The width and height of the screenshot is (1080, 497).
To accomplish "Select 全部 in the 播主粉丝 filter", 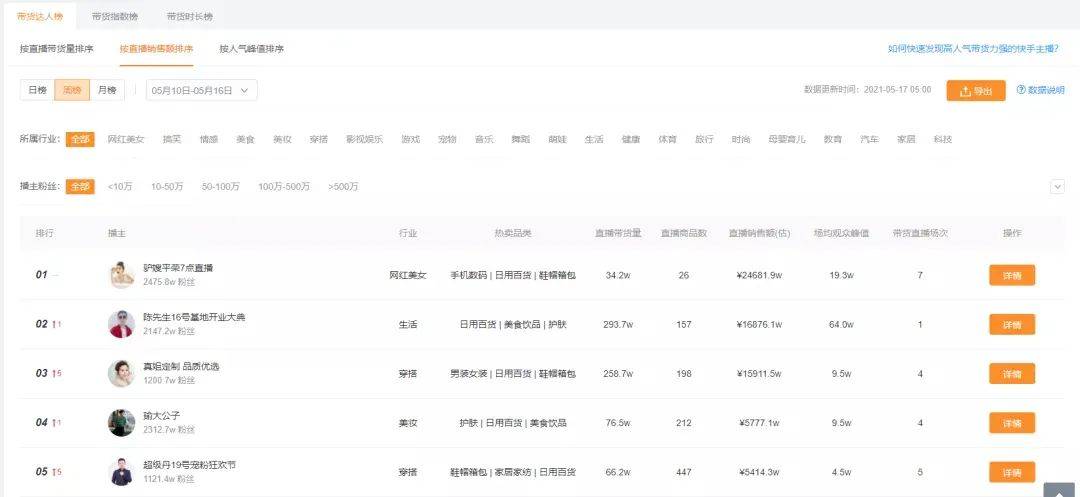I will tap(80, 187).
